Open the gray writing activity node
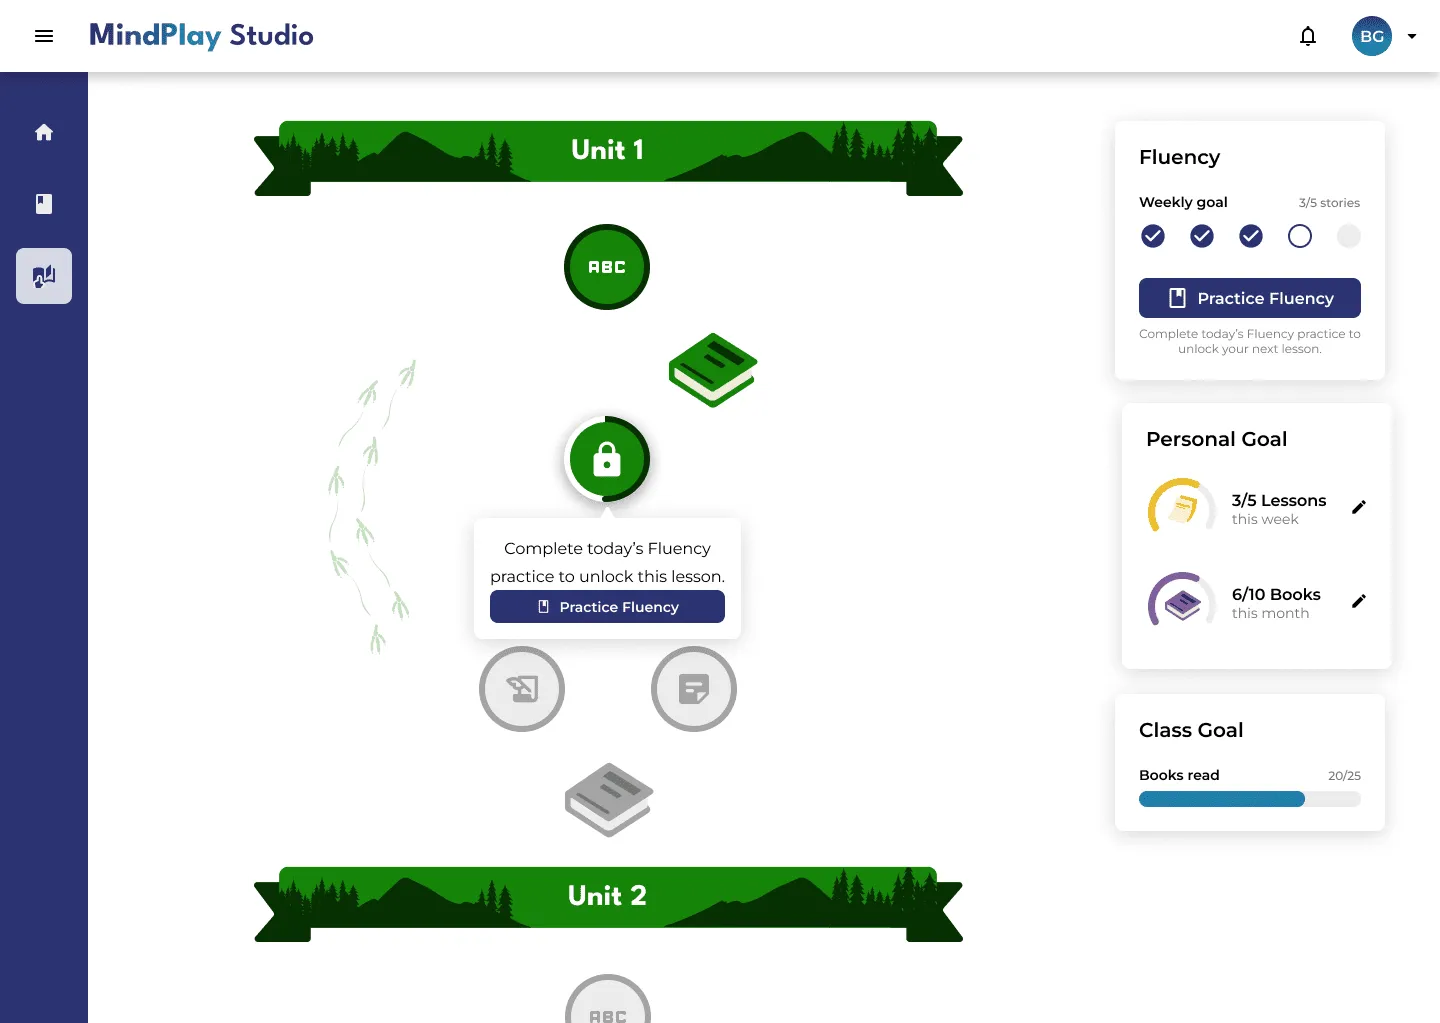This screenshot has height=1023, width=1440. pos(522,689)
